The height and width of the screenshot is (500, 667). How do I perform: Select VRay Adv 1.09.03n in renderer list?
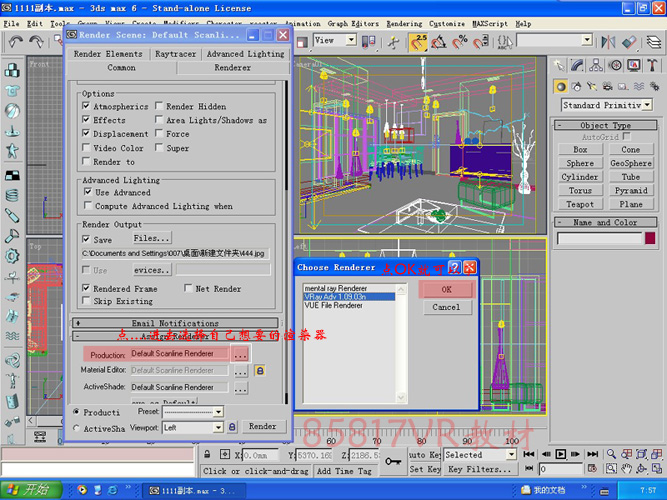point(349,297)
